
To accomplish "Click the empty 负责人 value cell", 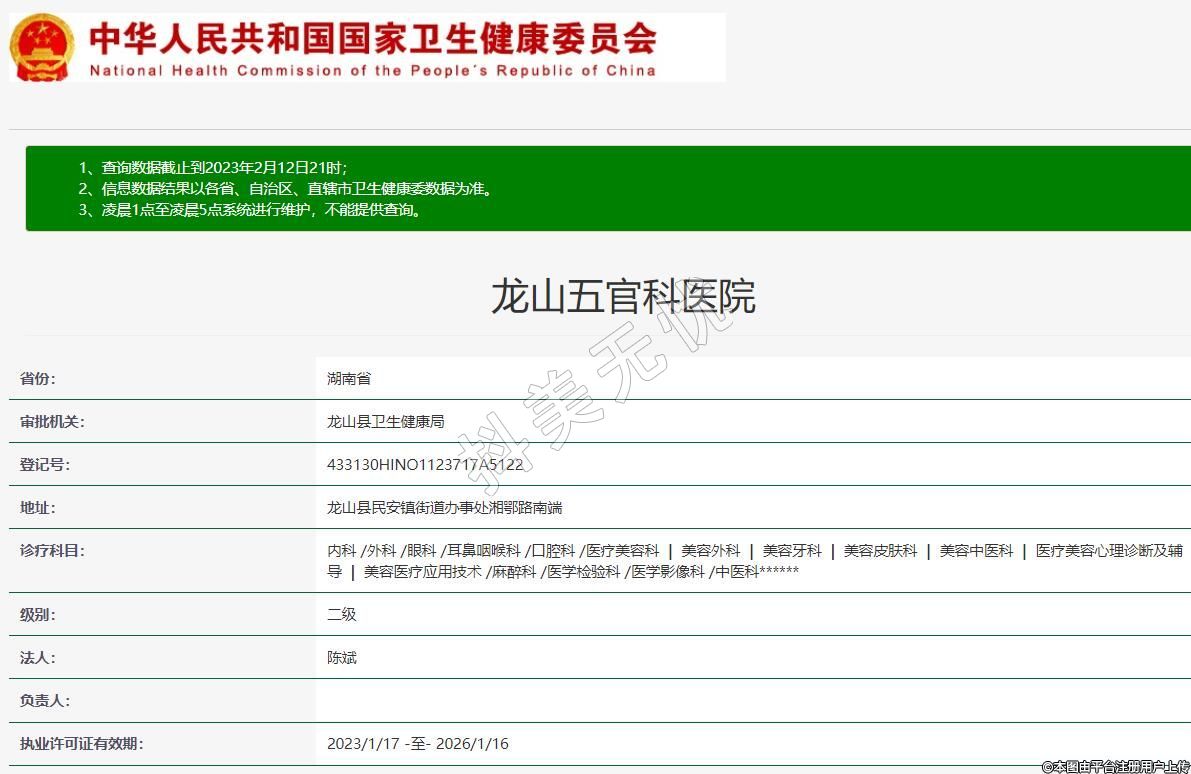I will 750,701.
